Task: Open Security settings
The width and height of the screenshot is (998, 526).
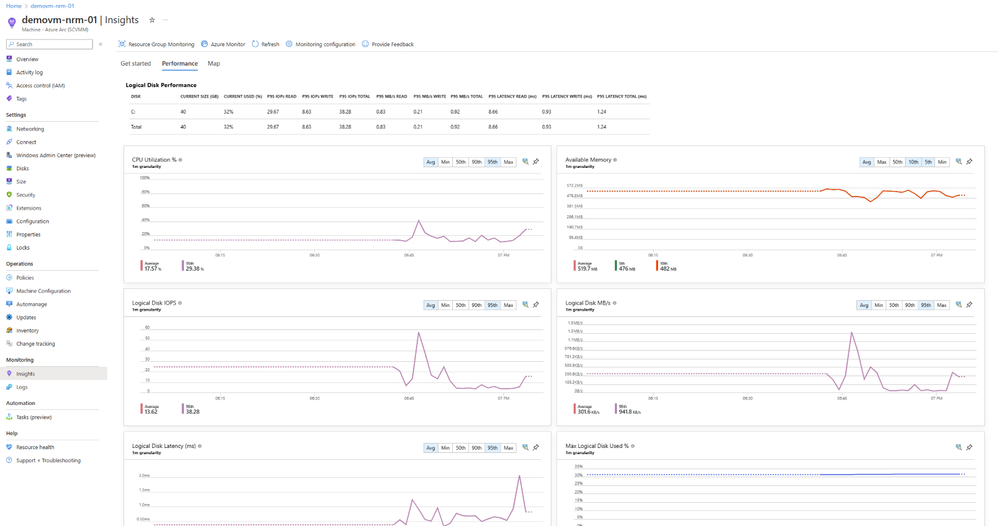Action: pyautogui.click(x=25, y=195)
